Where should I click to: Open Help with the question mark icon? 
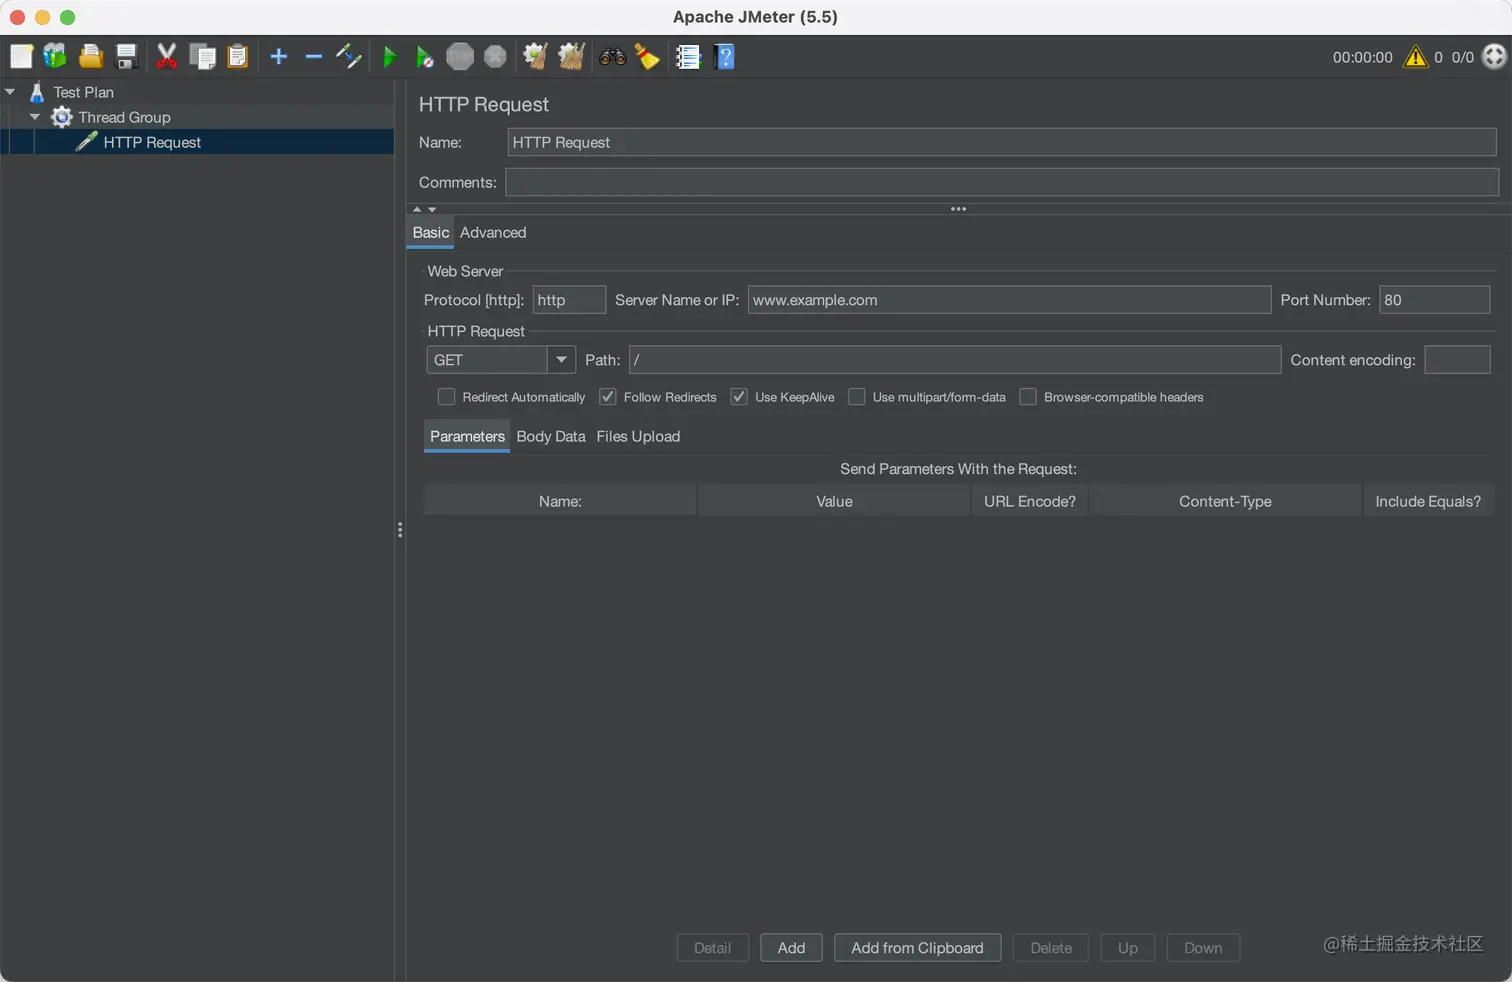pos(726,57)
